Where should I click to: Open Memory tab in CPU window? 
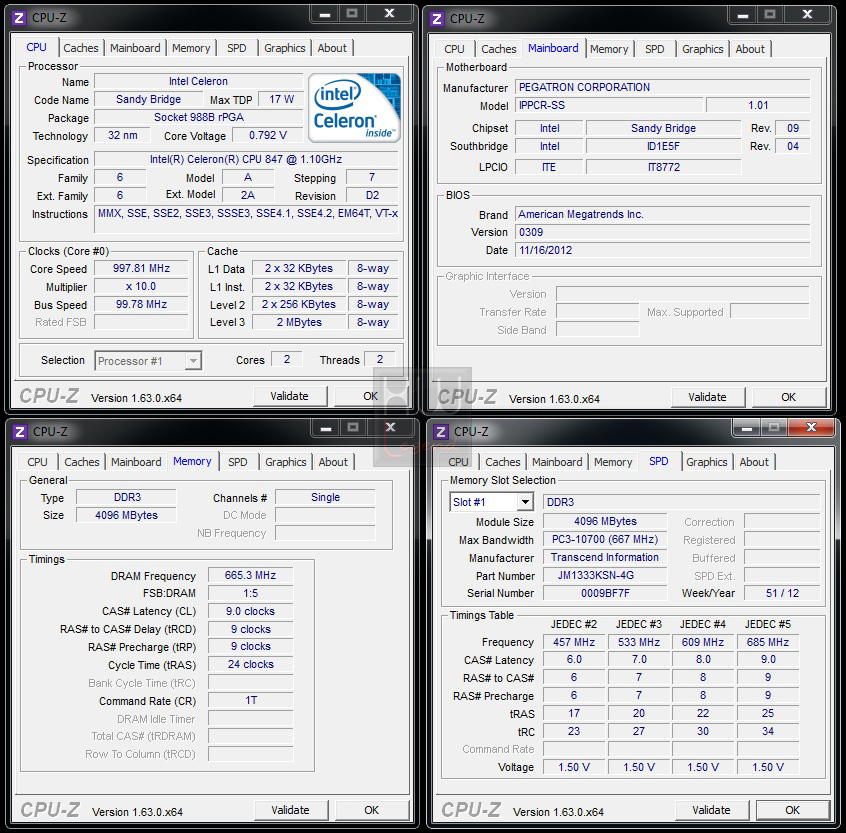(x=191, y=48)
